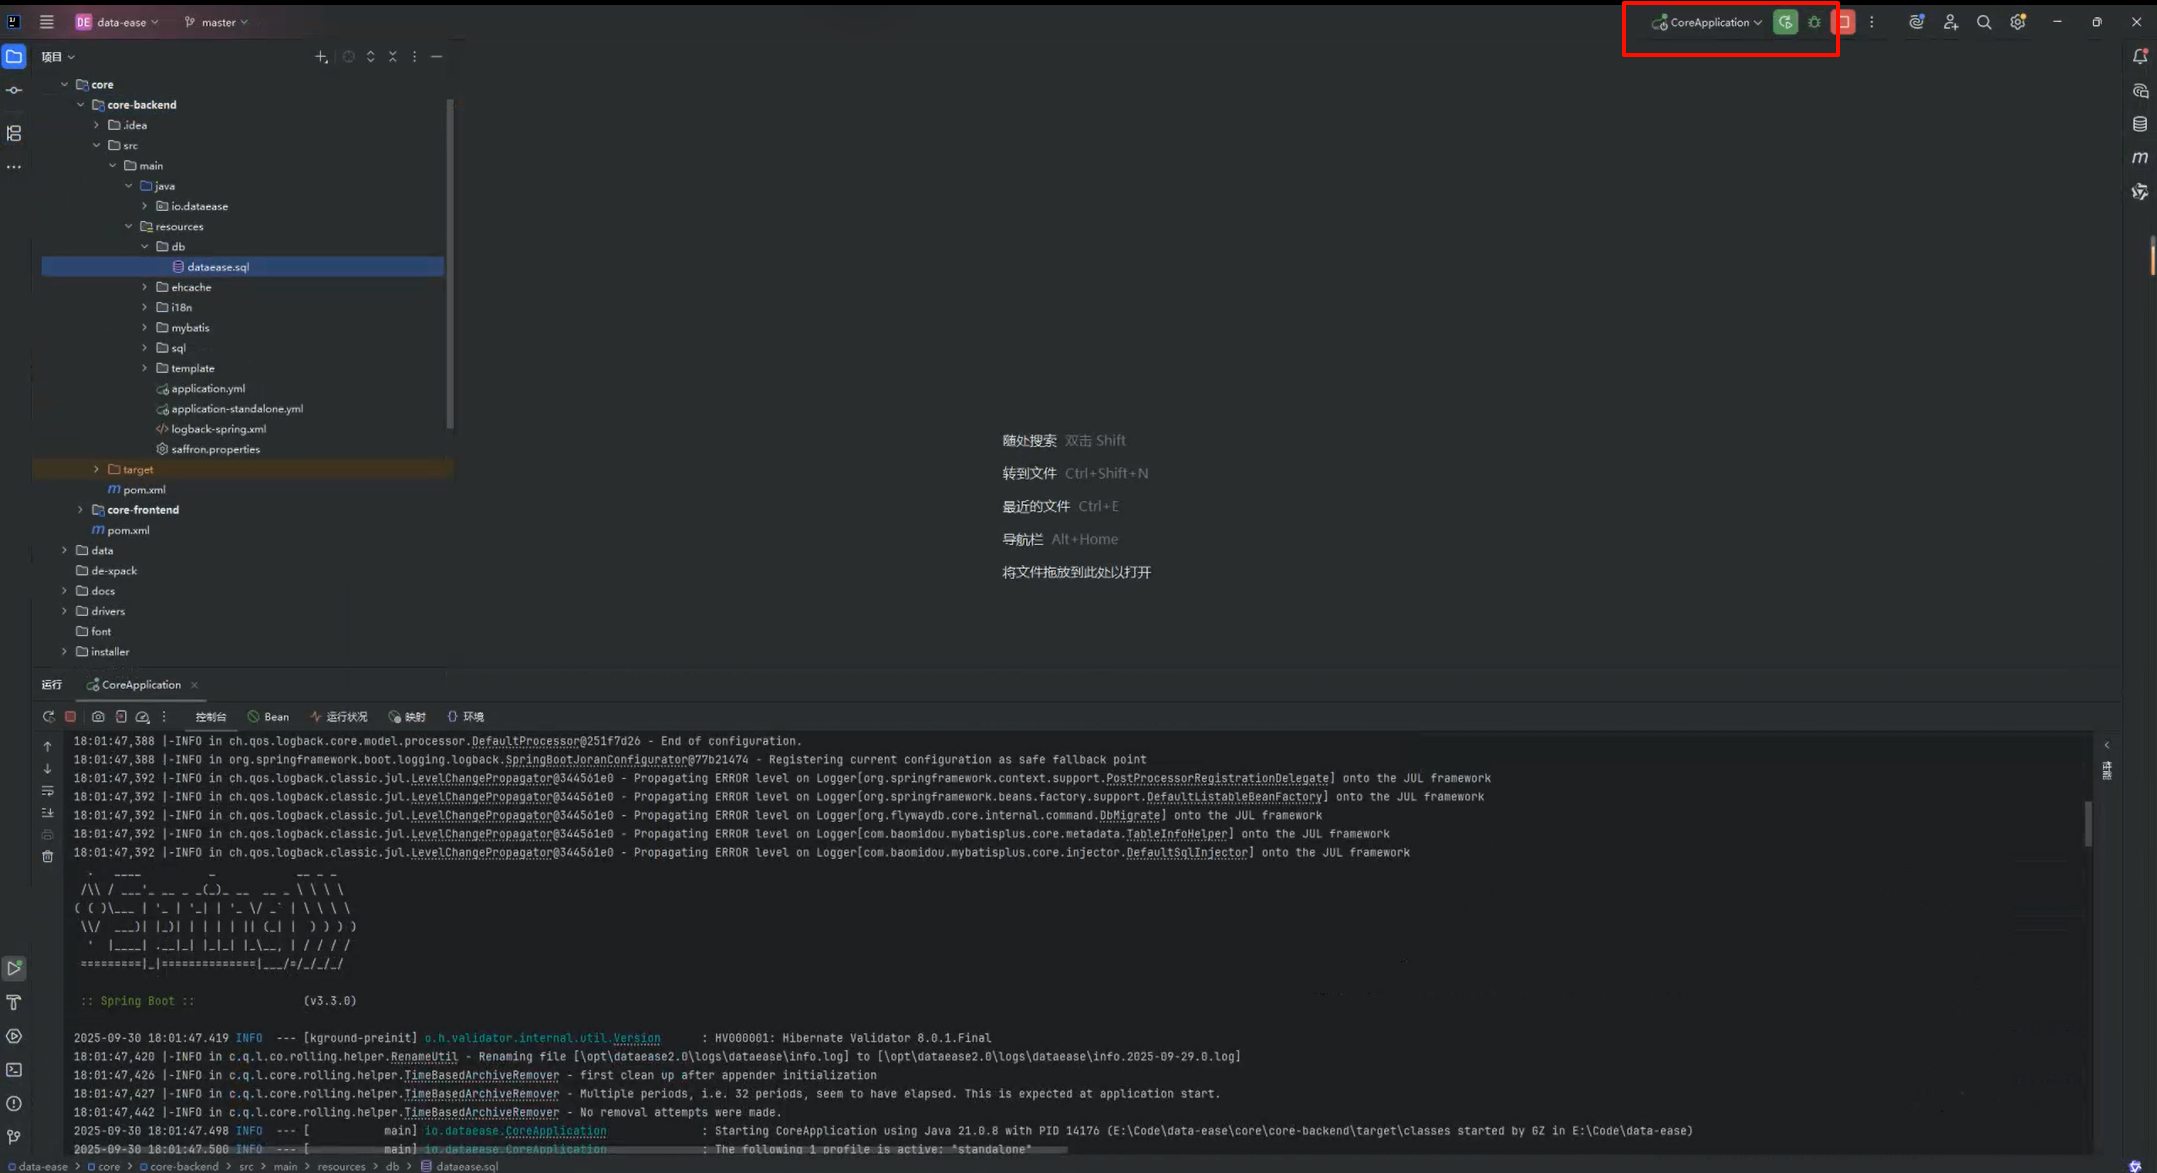
Task: Toggle soft-wrap in the console
Action: click(47, 791)
